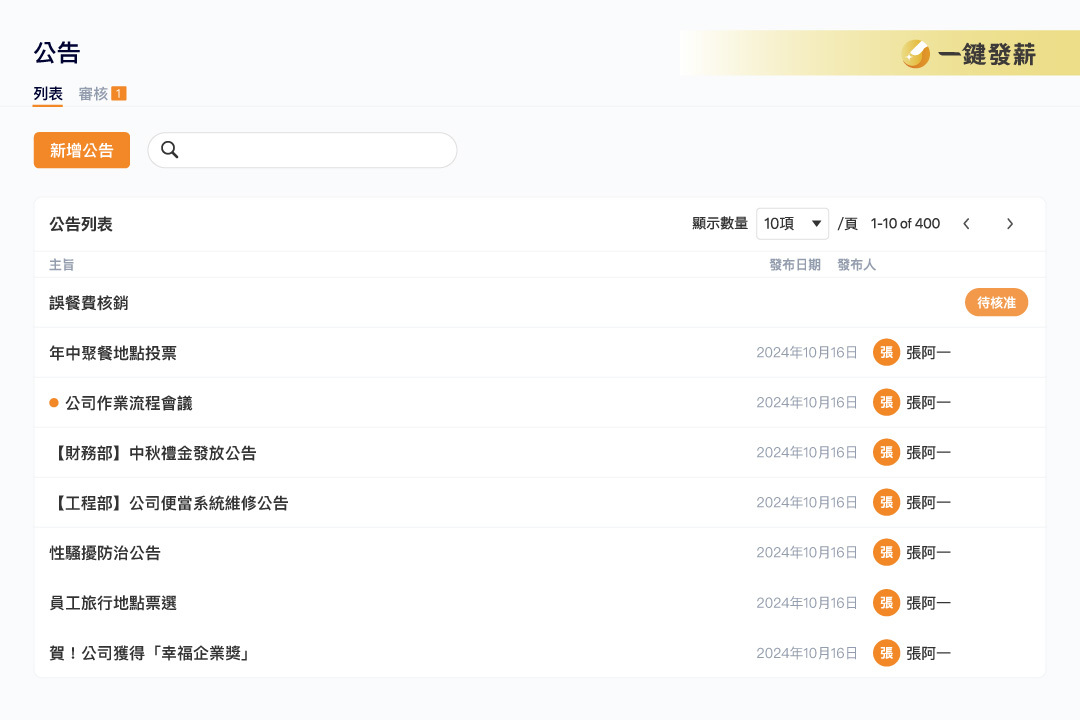Click 張 avatar in 中秋禮金發放公告 row
This screenshot has width=1080, height=720.
886,453
